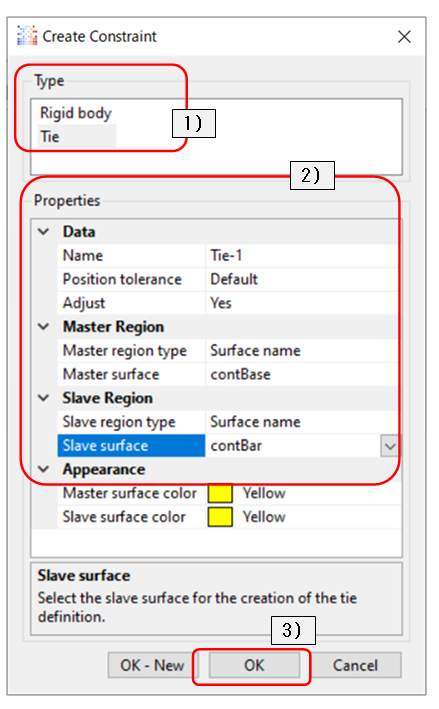The width and height of the screenshot is (439, 709).
Task: Confirm with the OK button
Action: coord(254,665)
